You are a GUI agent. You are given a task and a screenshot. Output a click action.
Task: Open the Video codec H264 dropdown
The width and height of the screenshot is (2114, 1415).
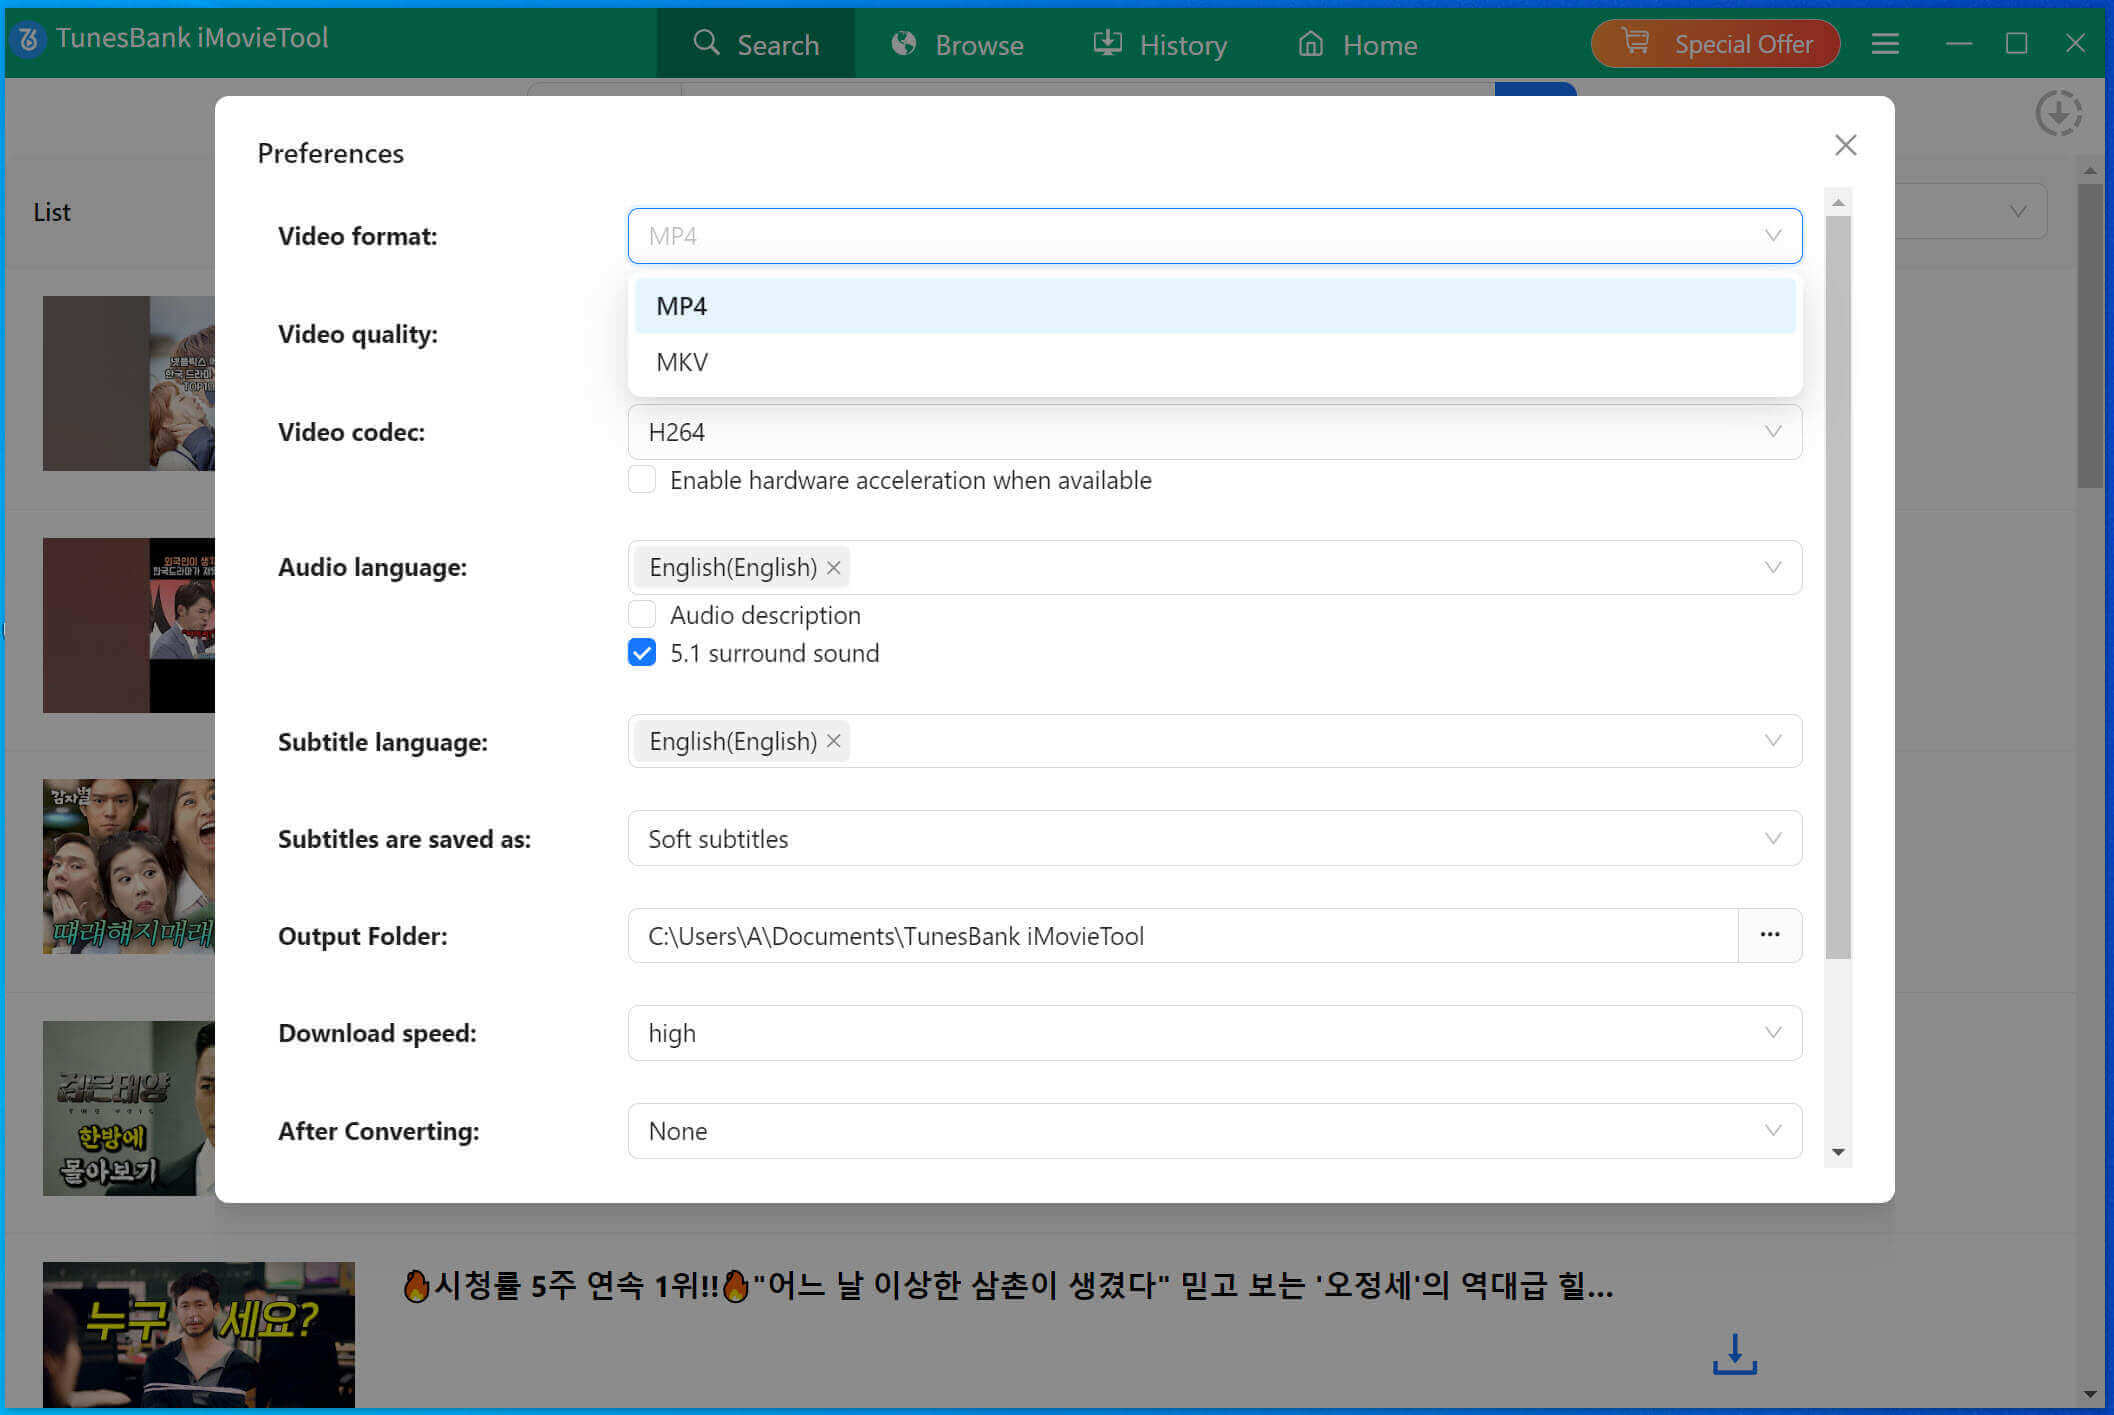[1214, 432]
